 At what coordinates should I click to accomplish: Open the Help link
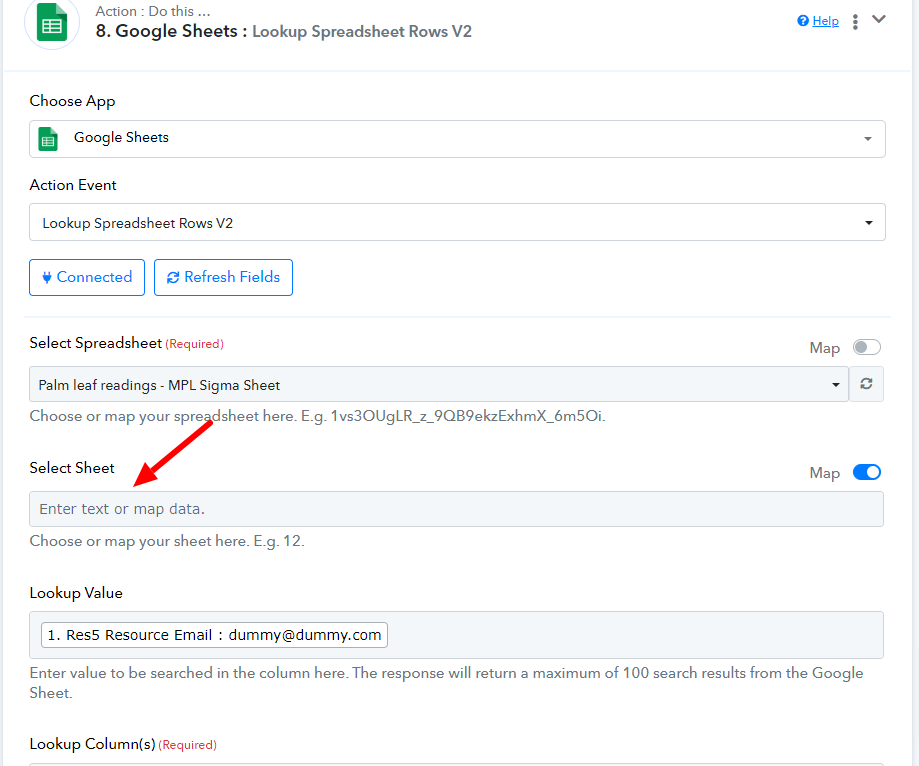(825, 21)
